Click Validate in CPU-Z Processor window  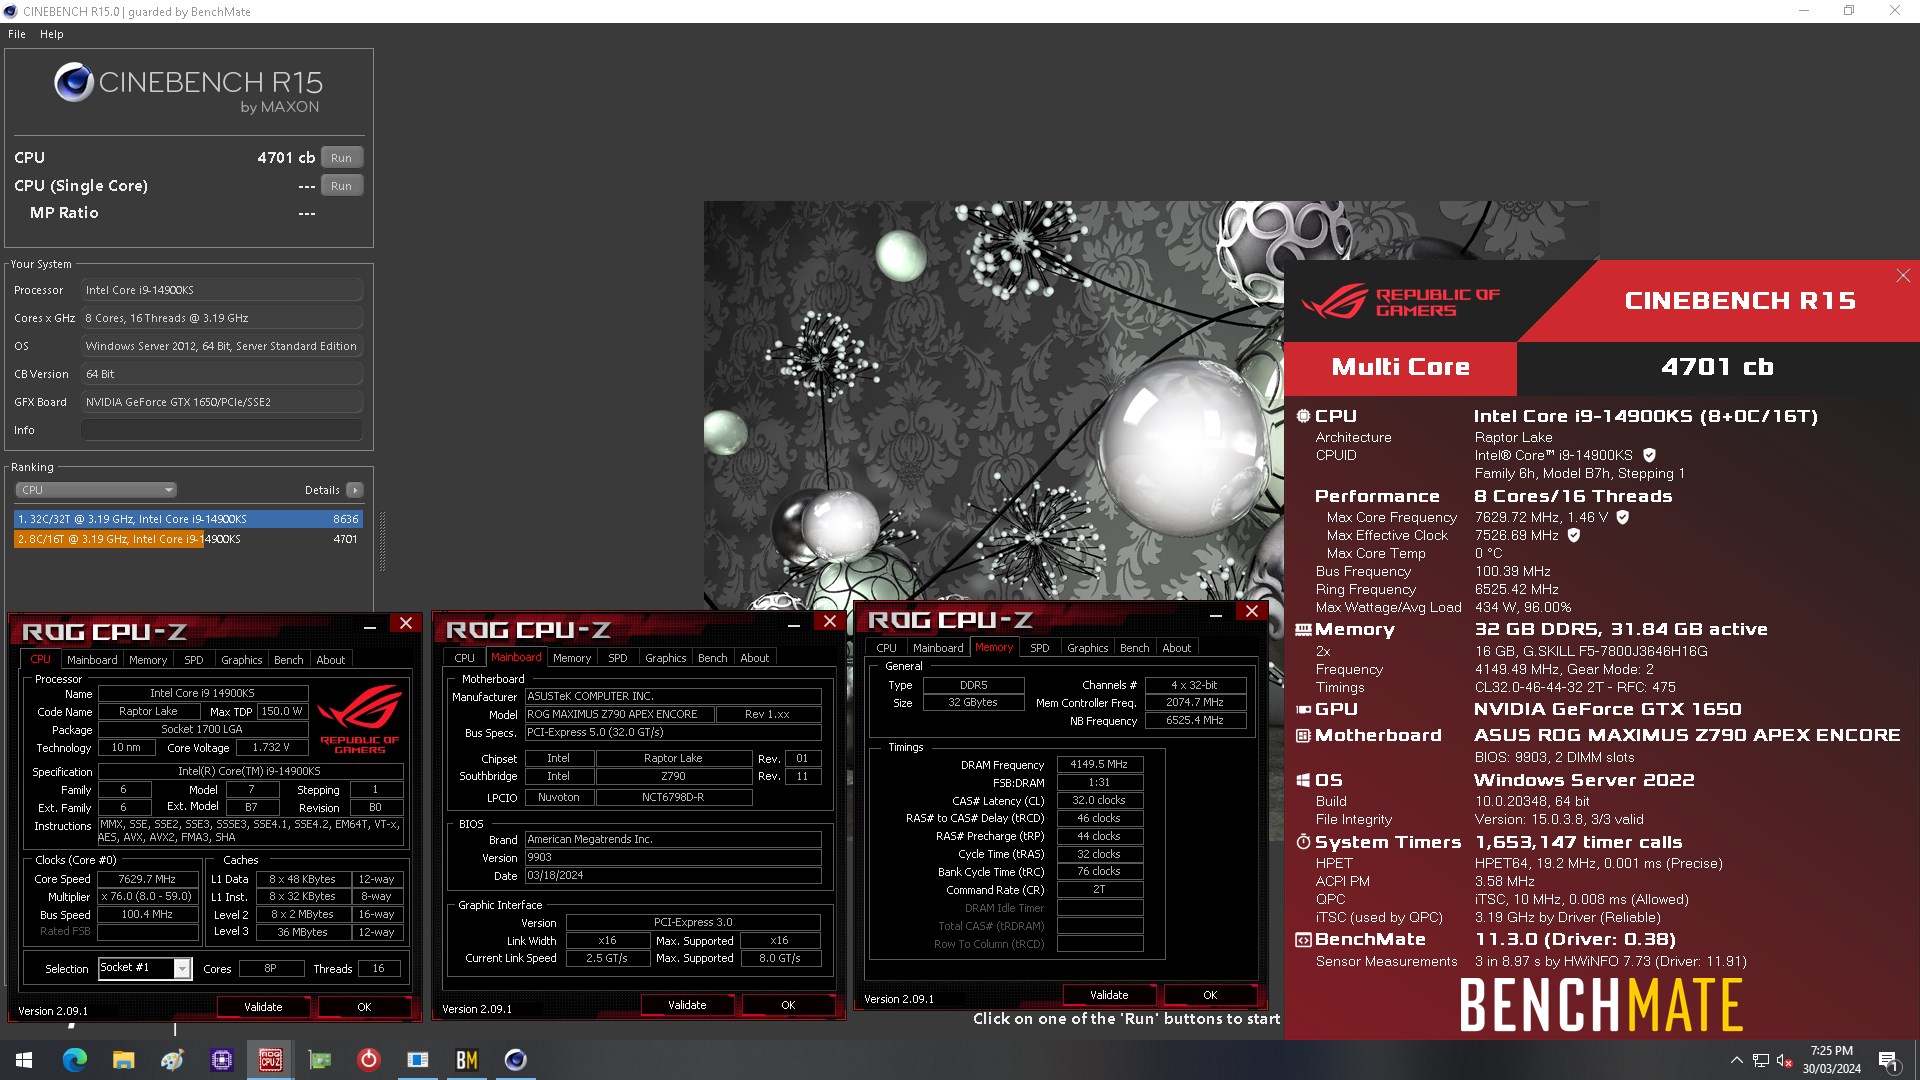263,1007
